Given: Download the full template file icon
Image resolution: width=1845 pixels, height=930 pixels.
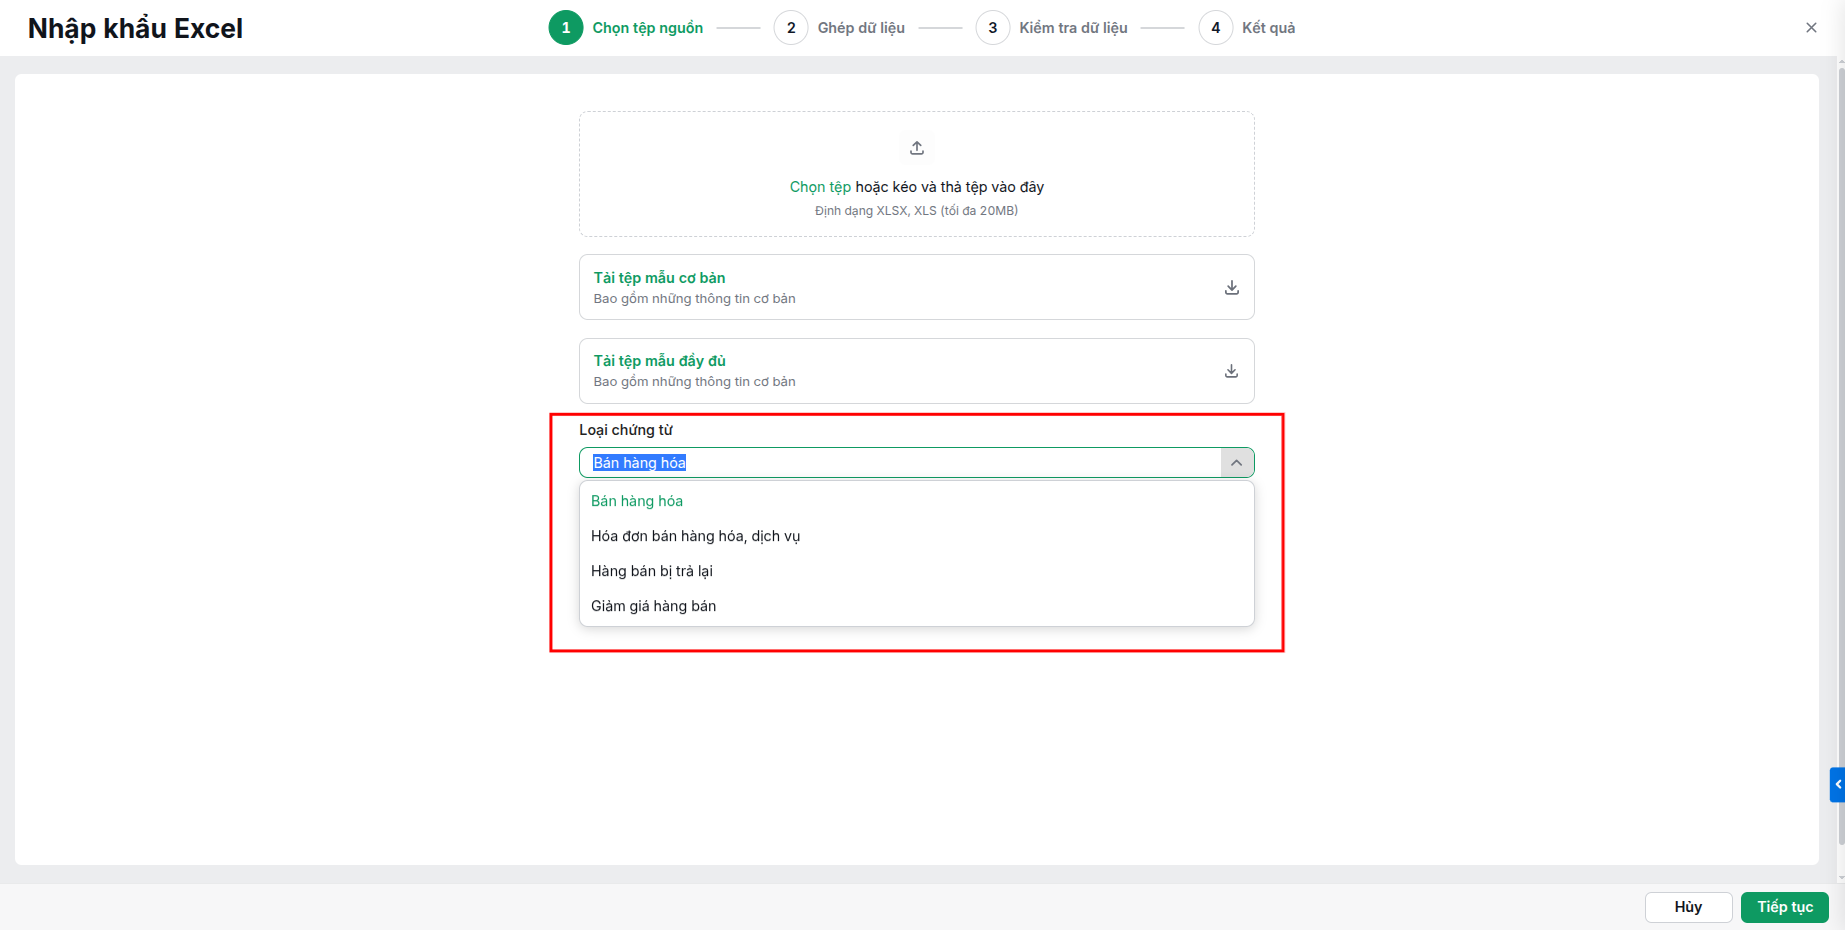Looking at the screenshot, I should click(x=1232, y=371).
